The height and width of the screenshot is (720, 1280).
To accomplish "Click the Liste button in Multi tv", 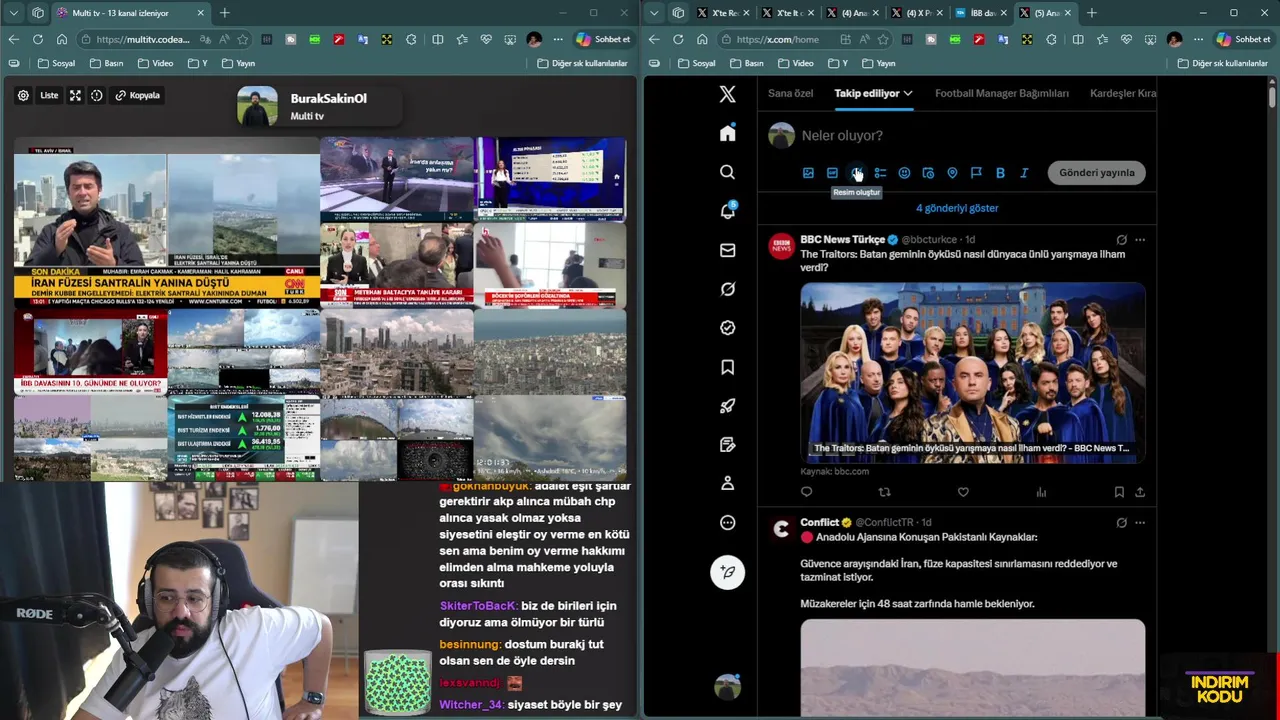I will coord(48,96).
